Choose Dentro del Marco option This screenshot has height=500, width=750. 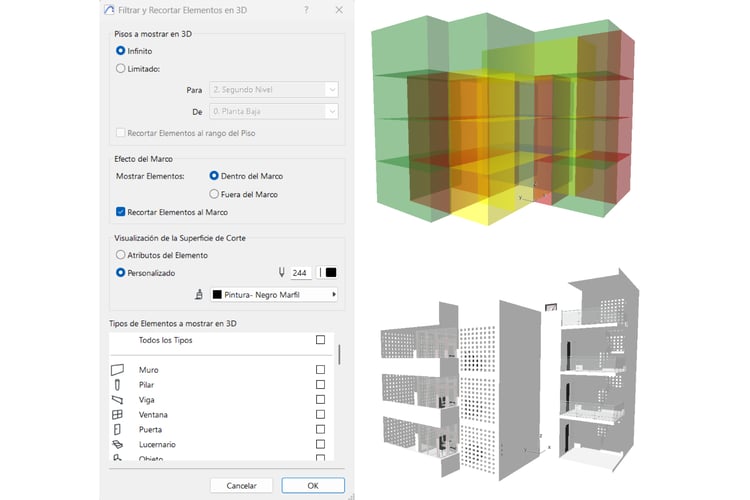(214, 176)
